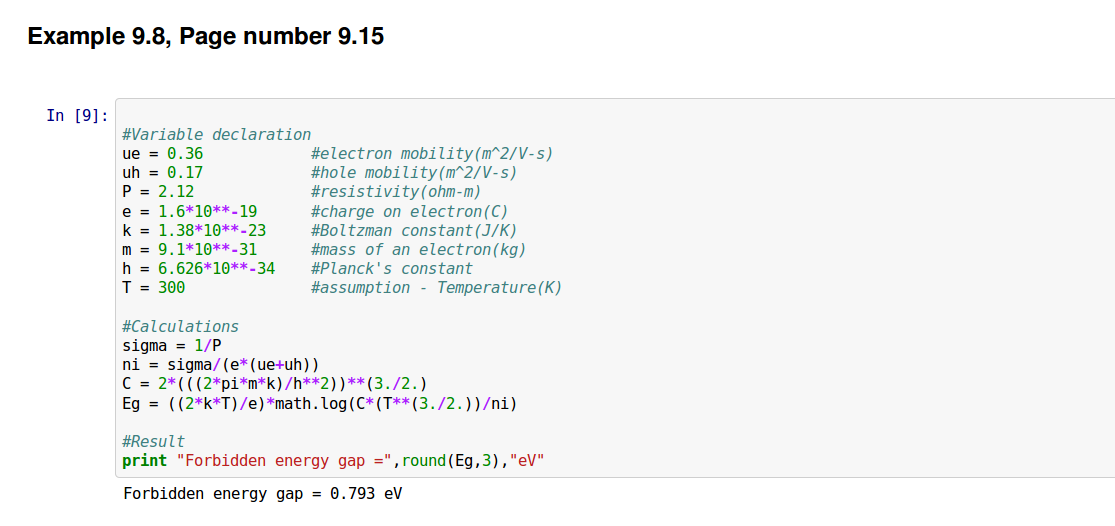1115x526 pixels.
Task: Click the T = 300 assignment
Action: click(x=153, y=288)
